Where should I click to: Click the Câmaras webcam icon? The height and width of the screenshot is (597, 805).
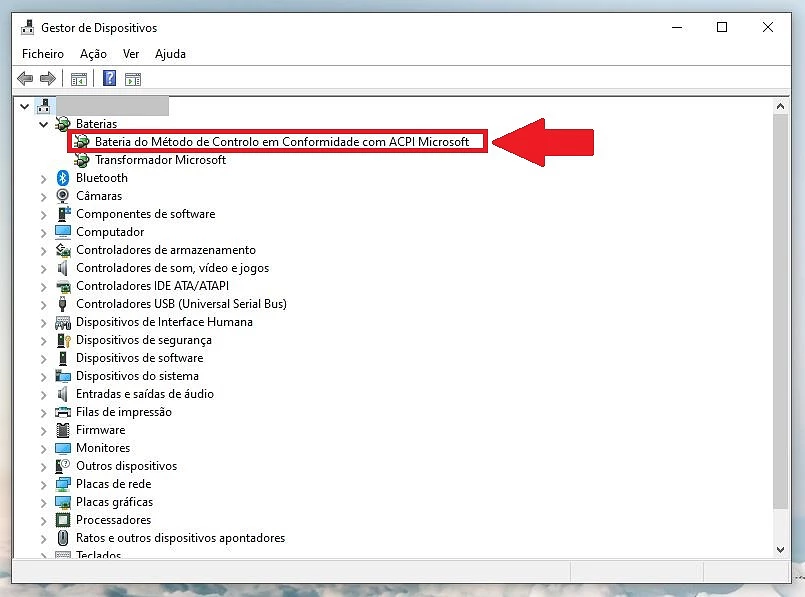(63, 196)
